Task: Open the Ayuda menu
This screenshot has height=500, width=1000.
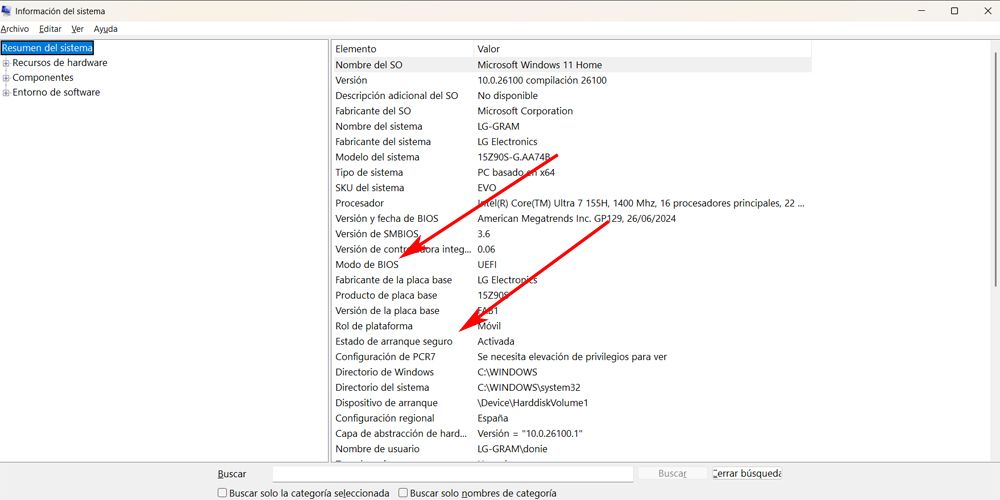Action: coord(105,29)
